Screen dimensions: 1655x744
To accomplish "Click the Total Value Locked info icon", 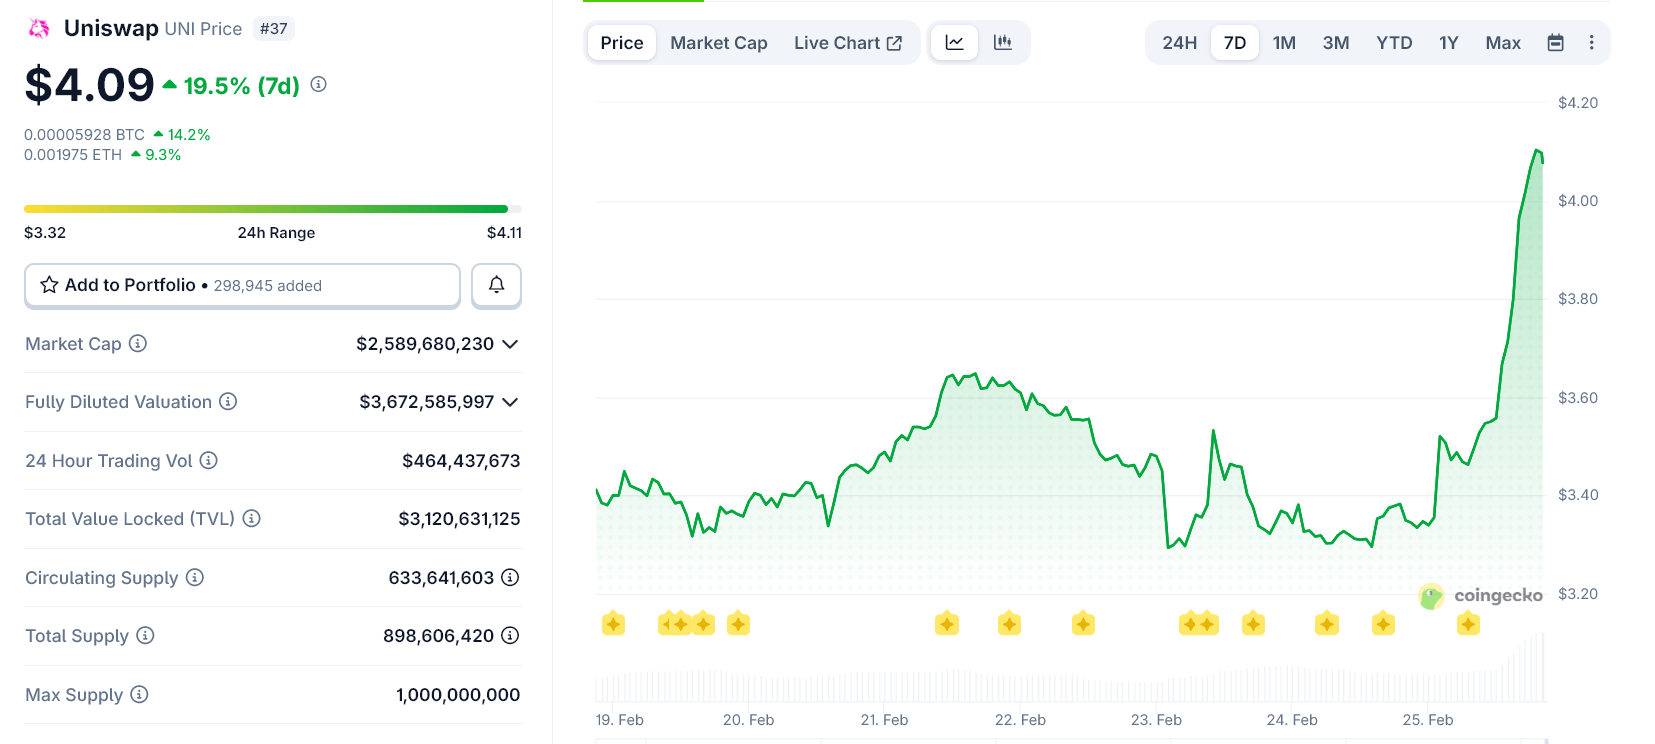I will (x=252, y=518).
